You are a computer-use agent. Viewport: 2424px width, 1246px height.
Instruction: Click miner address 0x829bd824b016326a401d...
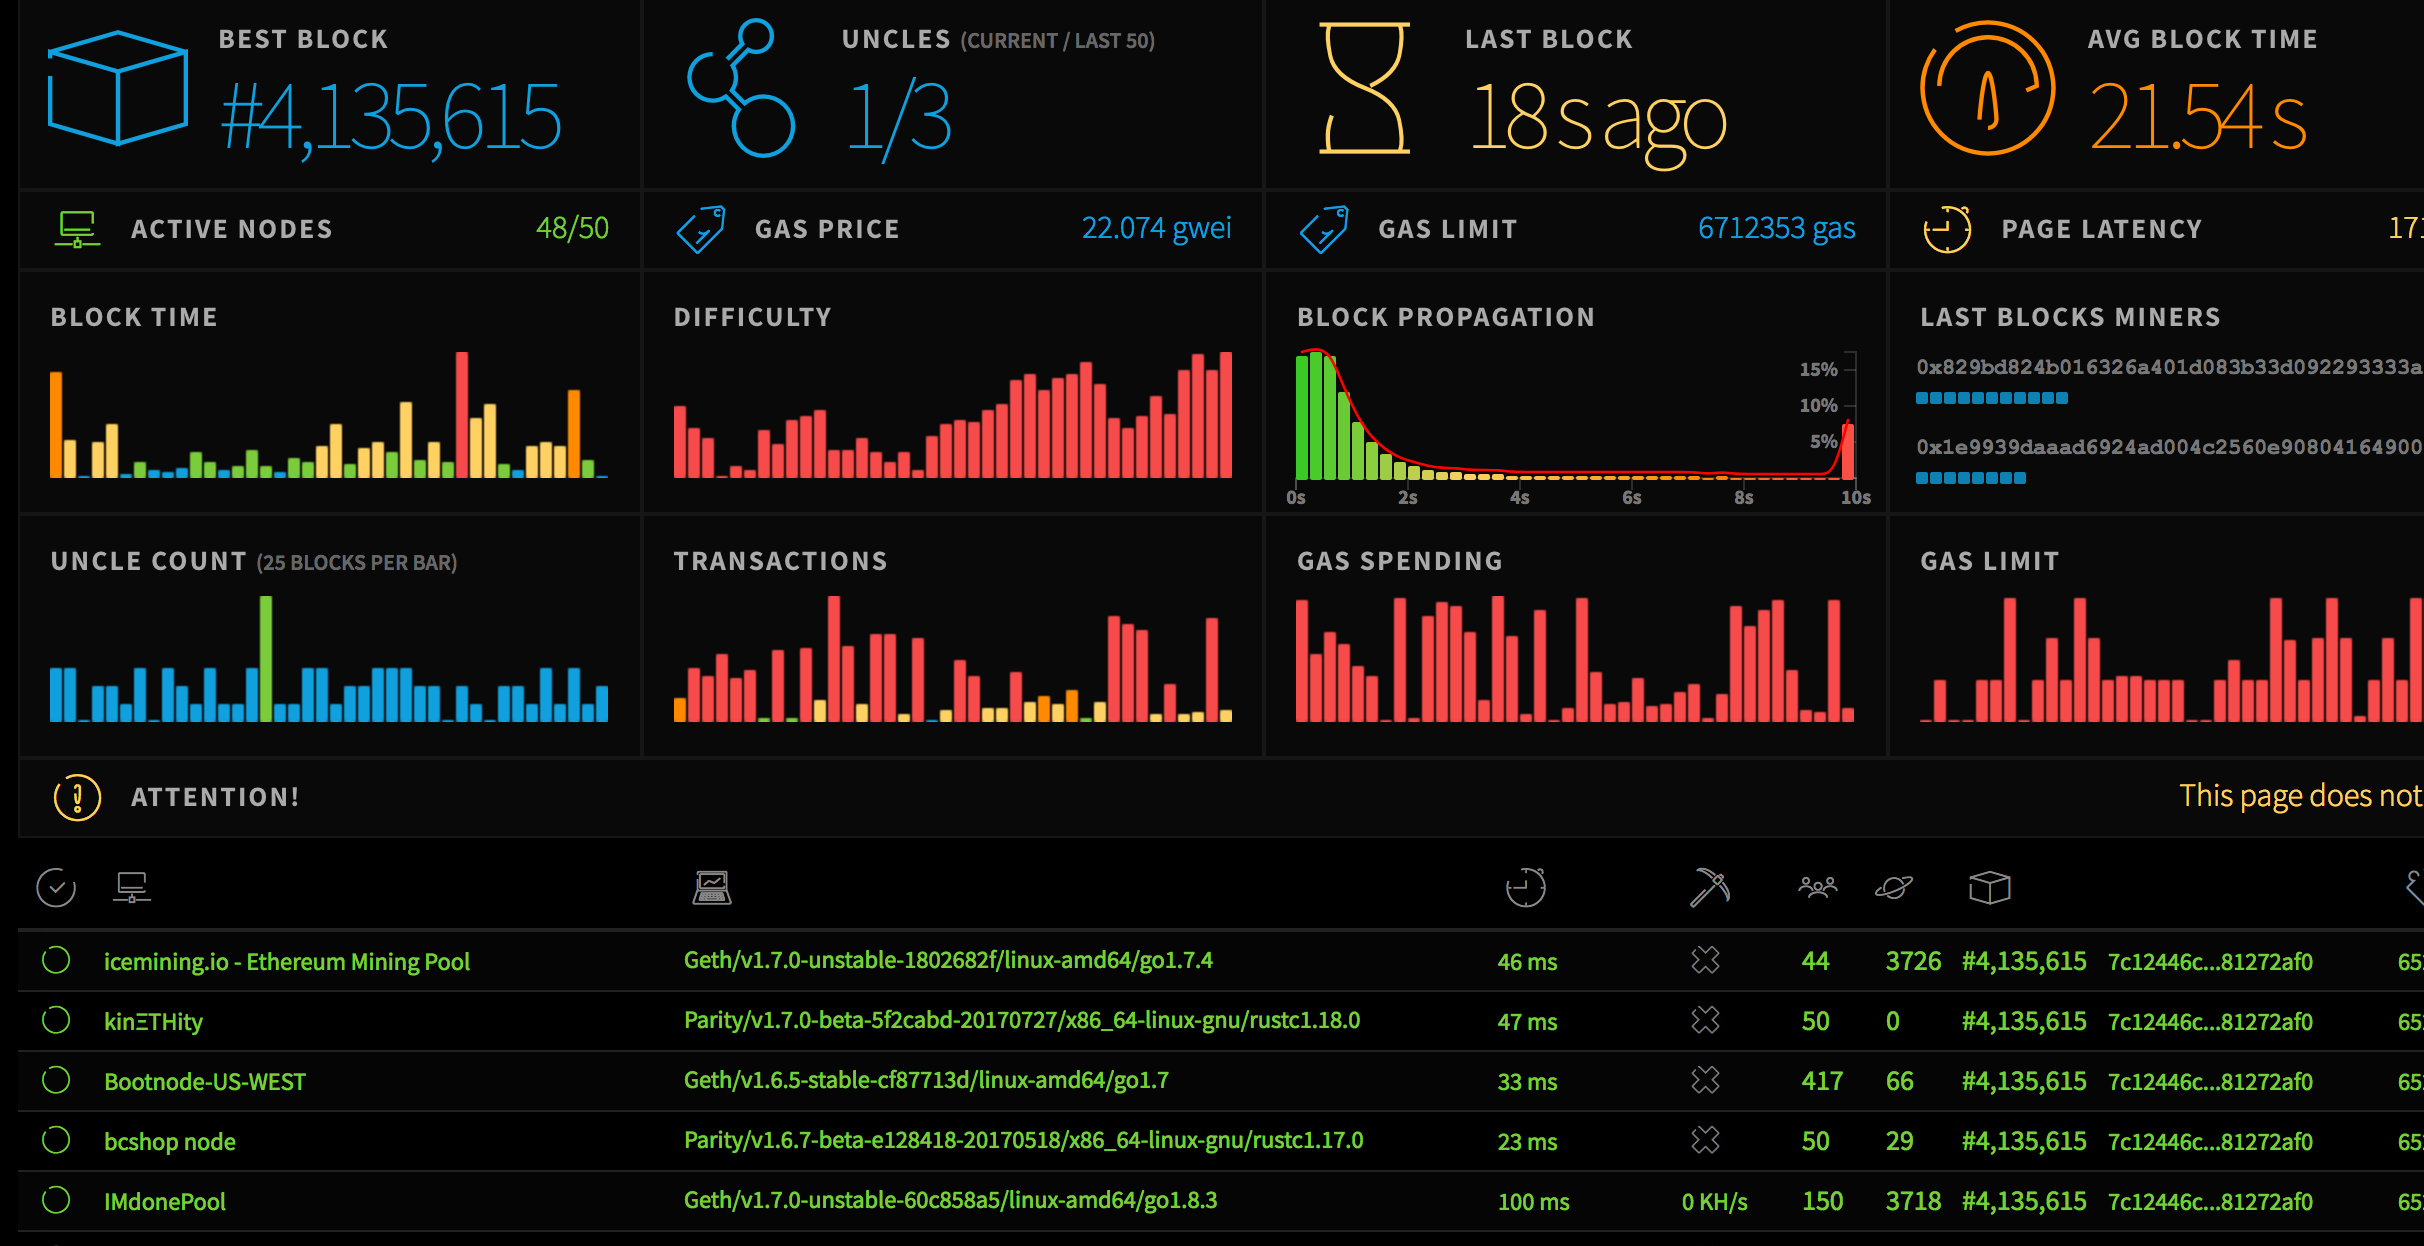click(2169, 367)
